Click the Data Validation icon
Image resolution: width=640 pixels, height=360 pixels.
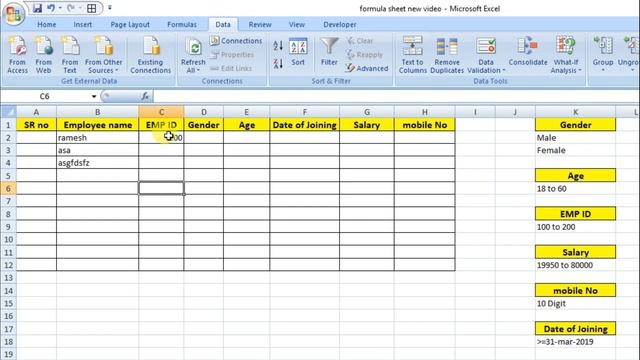point(486,46)
